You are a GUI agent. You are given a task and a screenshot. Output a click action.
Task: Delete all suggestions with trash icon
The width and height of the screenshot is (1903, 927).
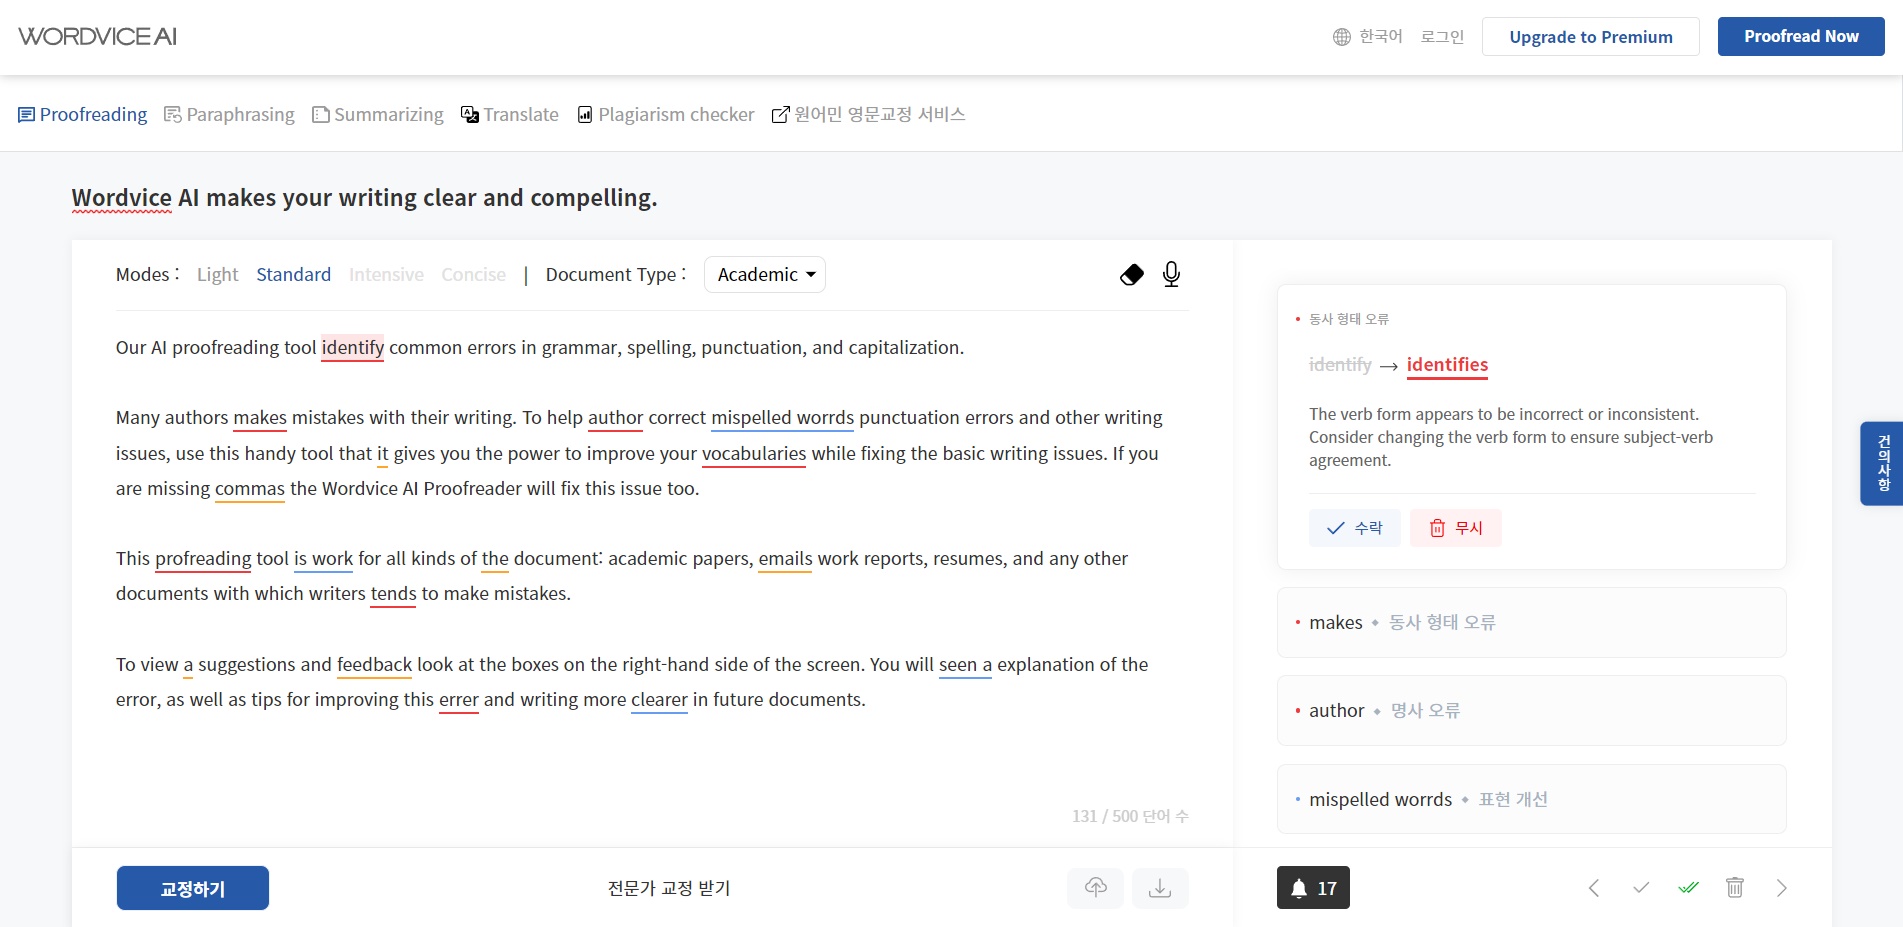pyautogui.click(x=1734, y=888)
